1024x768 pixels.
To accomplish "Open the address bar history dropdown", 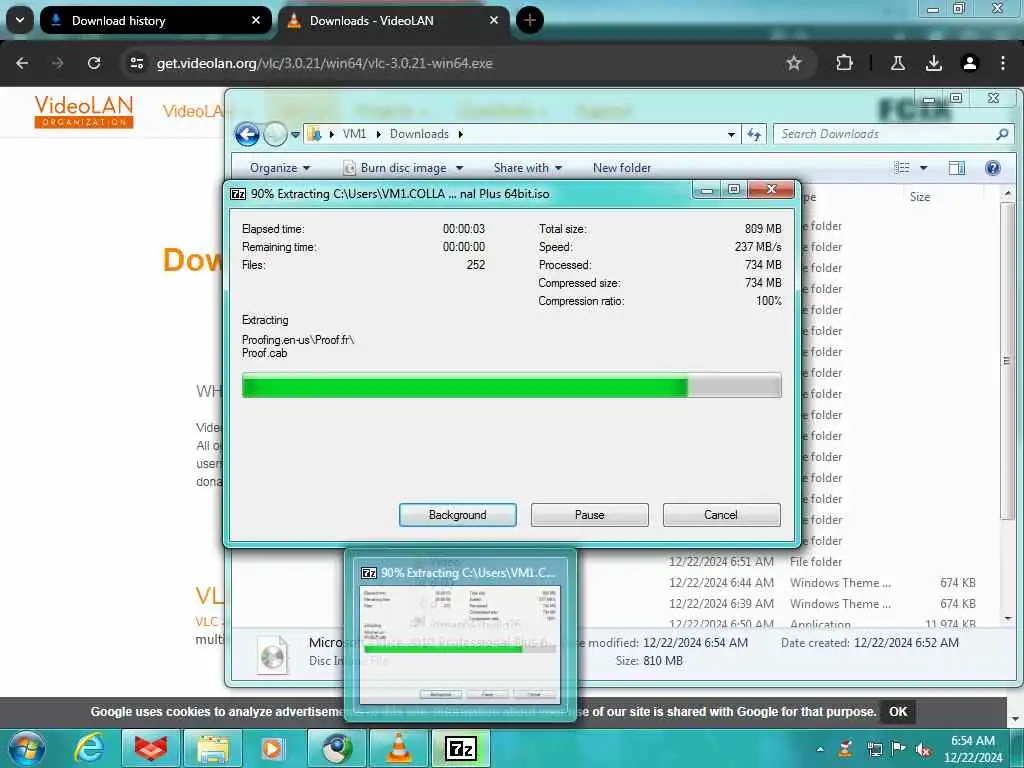I will pos(731,135).
